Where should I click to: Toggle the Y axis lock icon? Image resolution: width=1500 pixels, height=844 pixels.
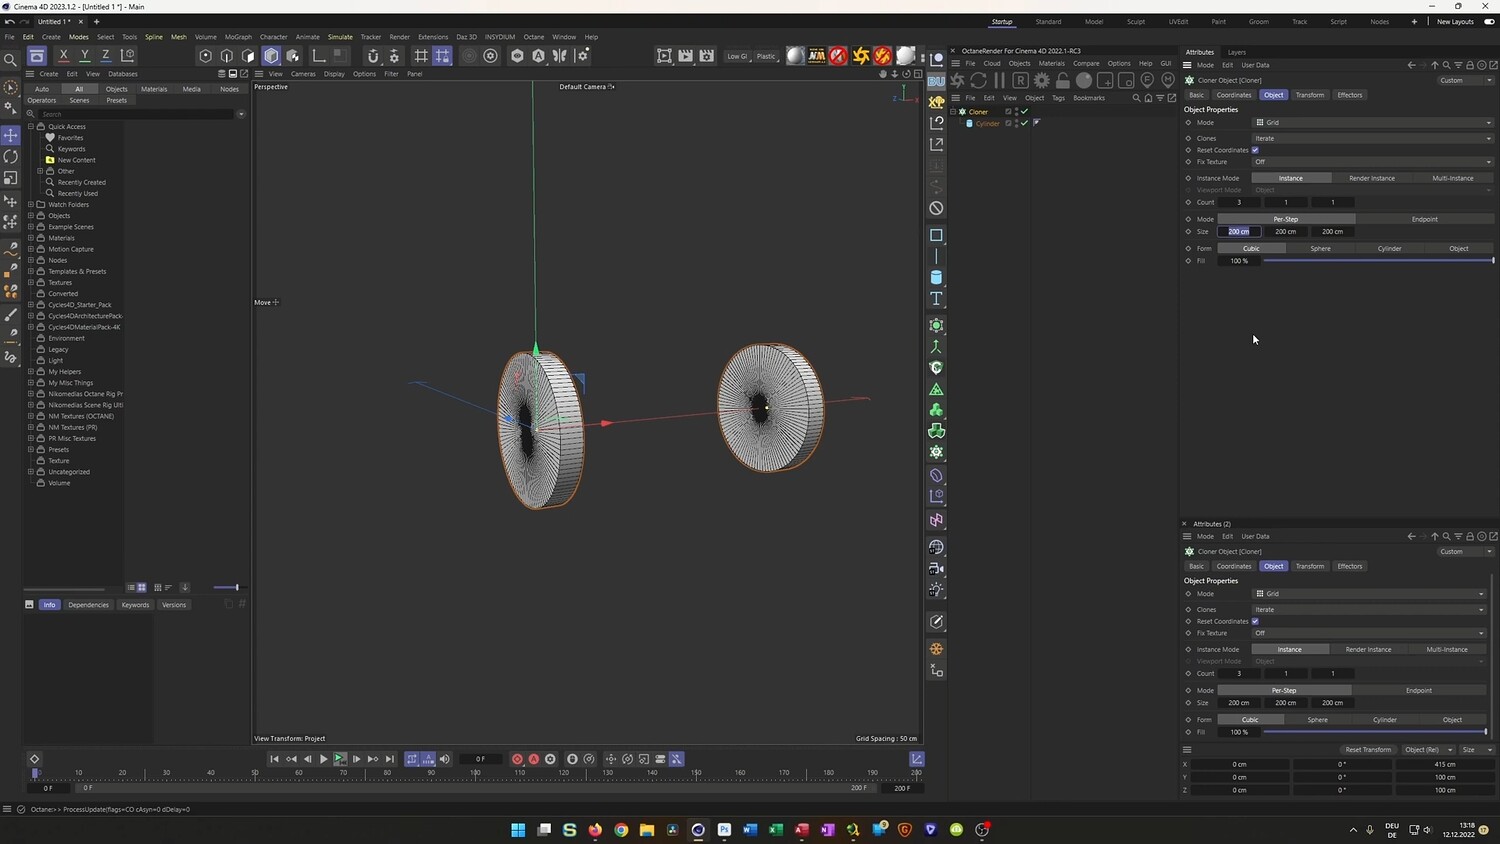[84, 56]
